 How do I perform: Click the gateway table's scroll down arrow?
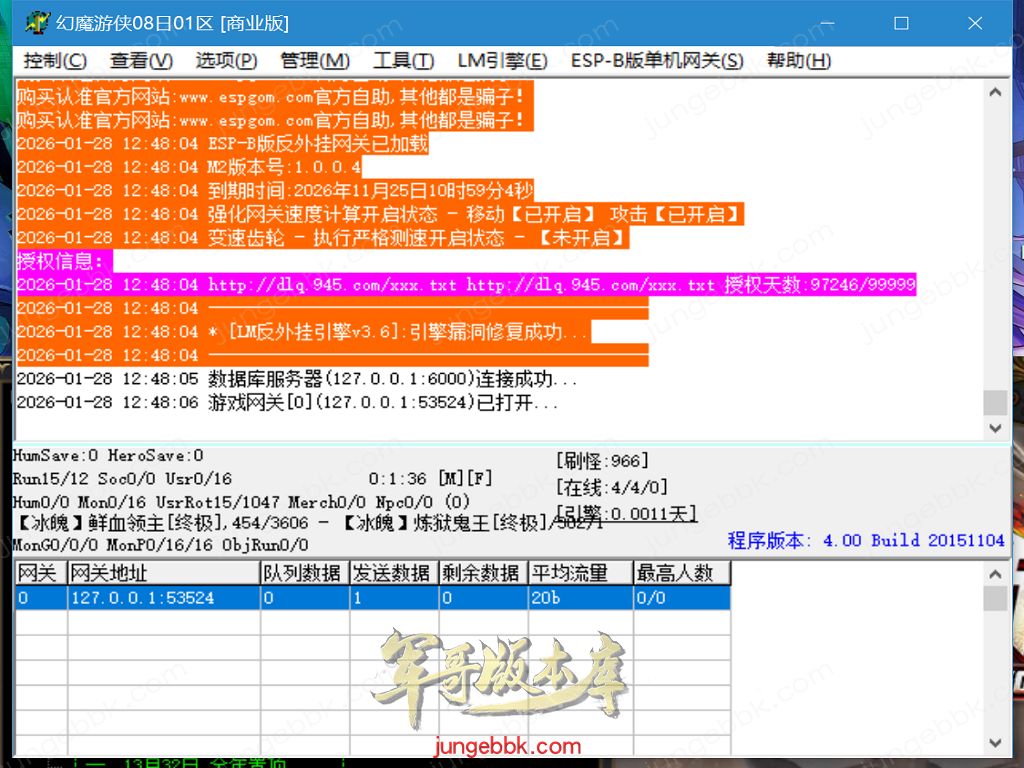995,742
